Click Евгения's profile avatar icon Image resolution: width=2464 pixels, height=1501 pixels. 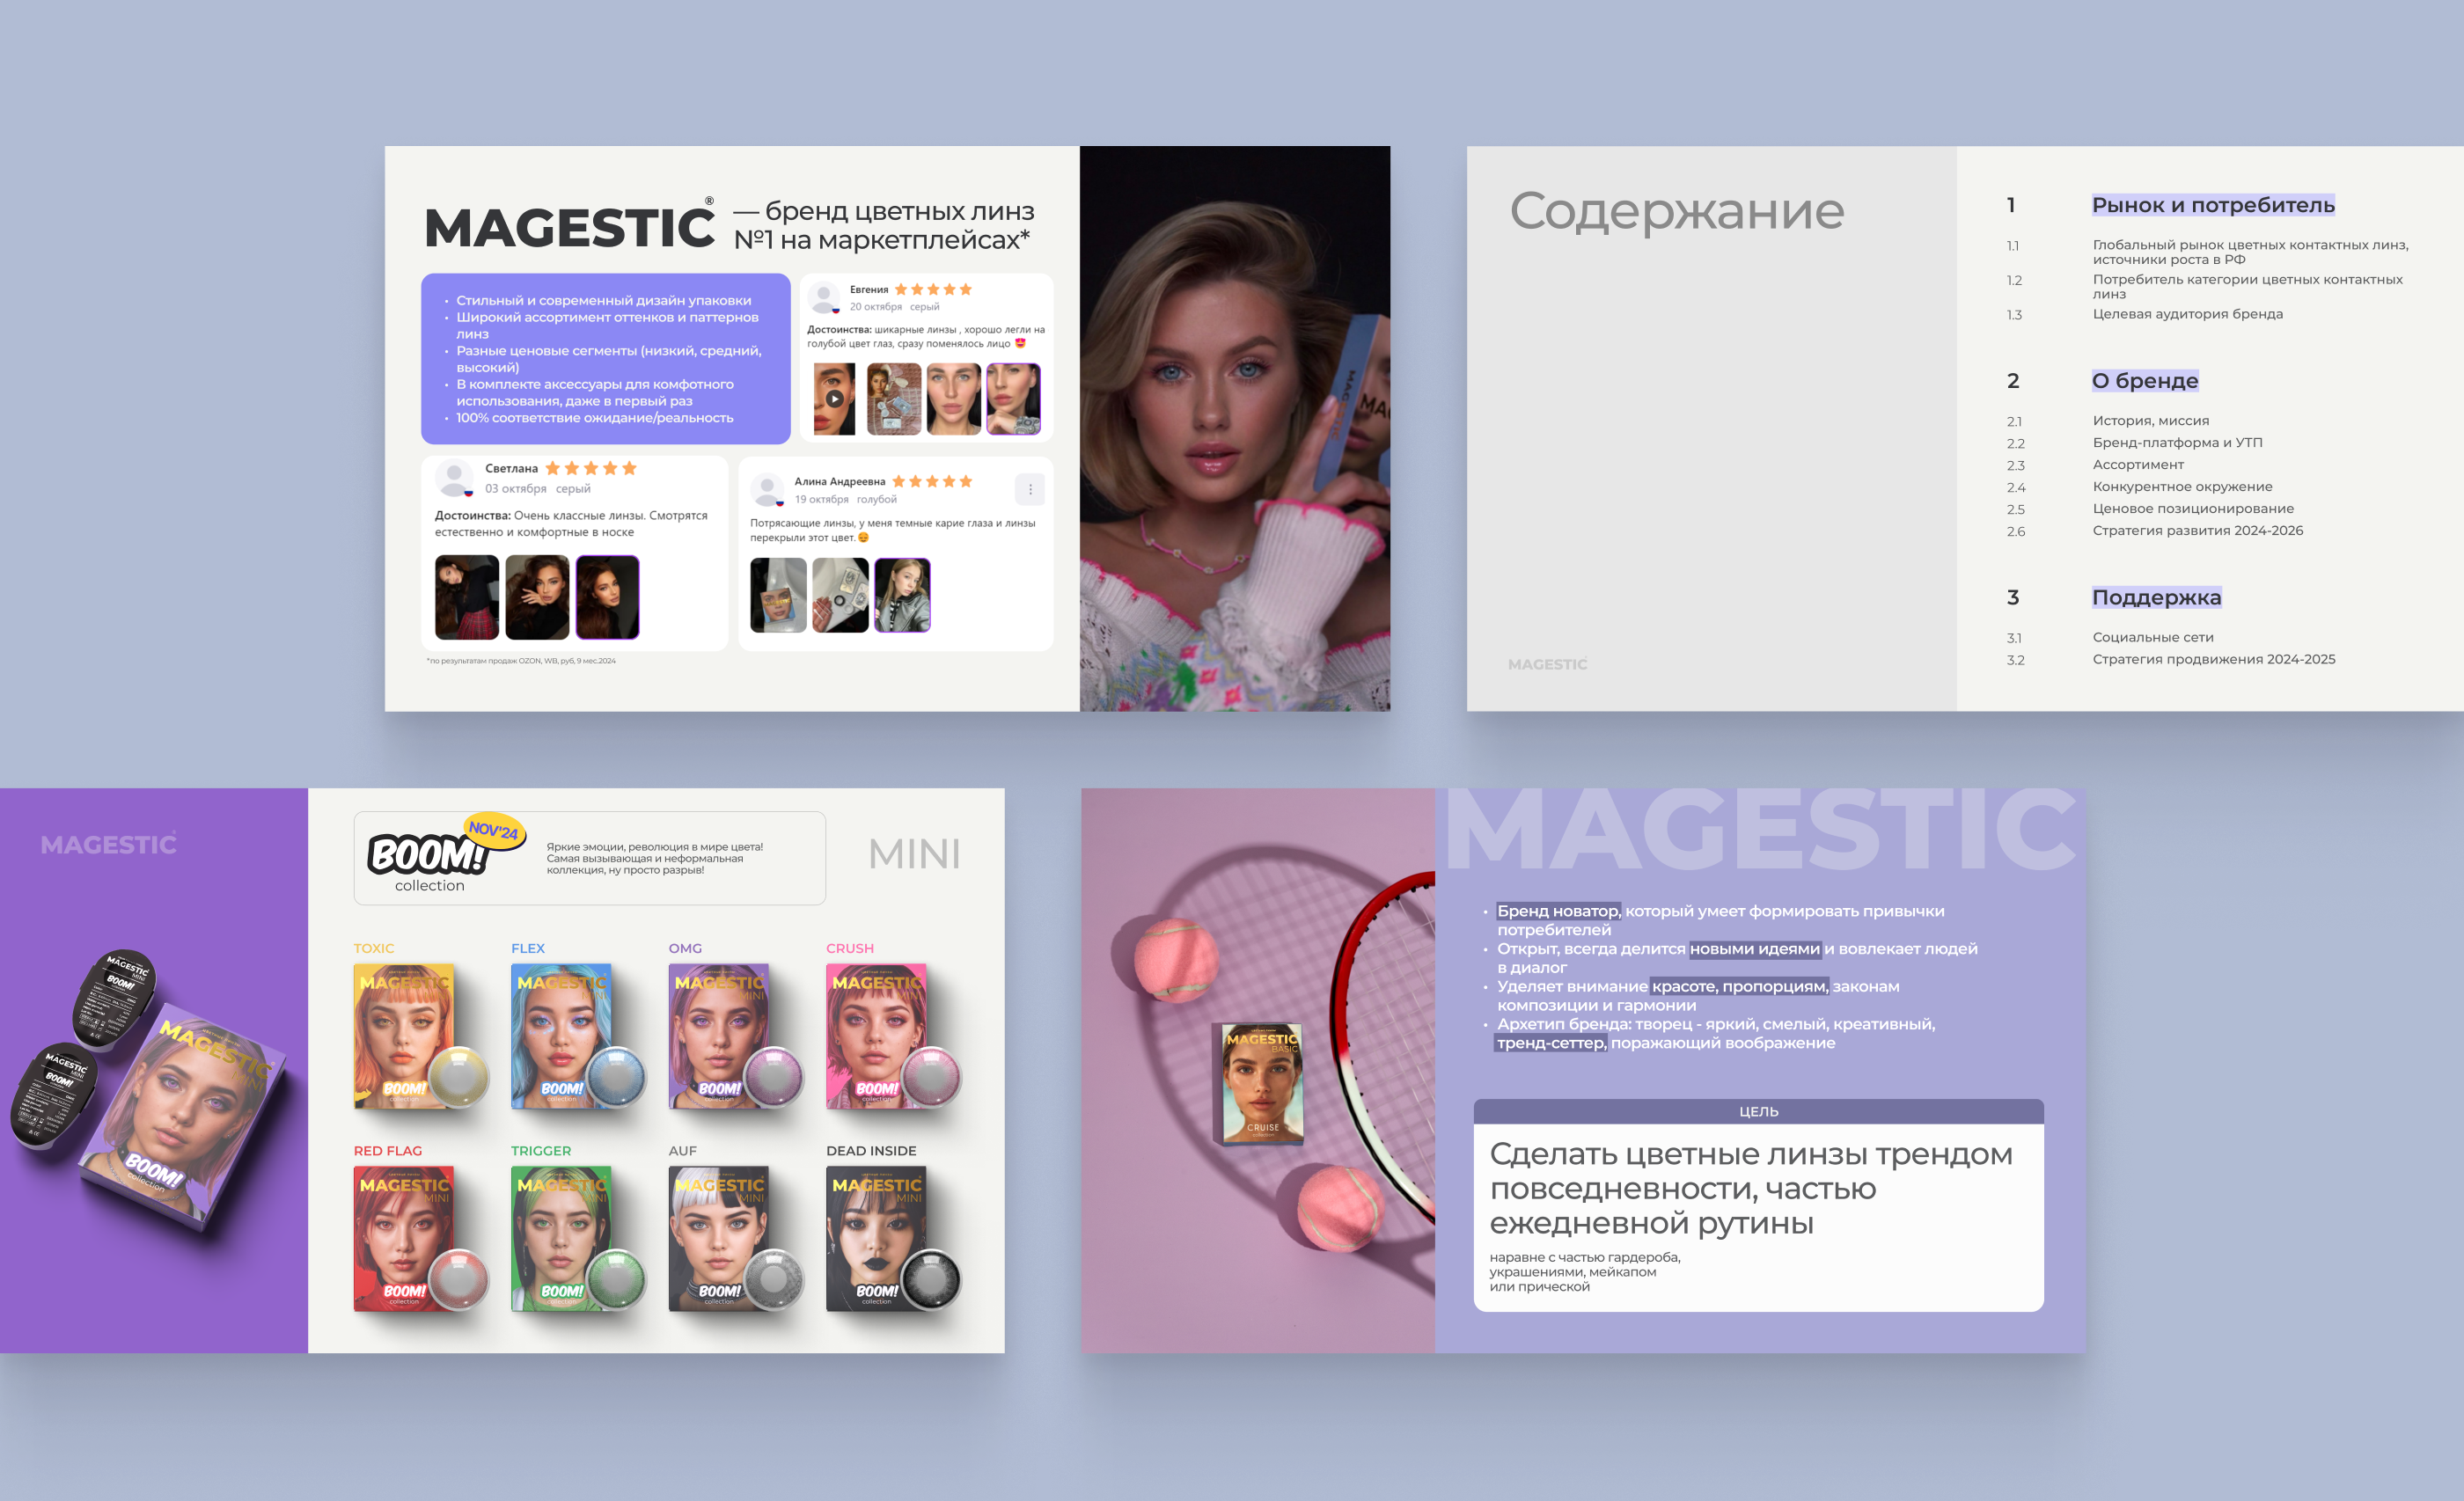tap(824, 297)
